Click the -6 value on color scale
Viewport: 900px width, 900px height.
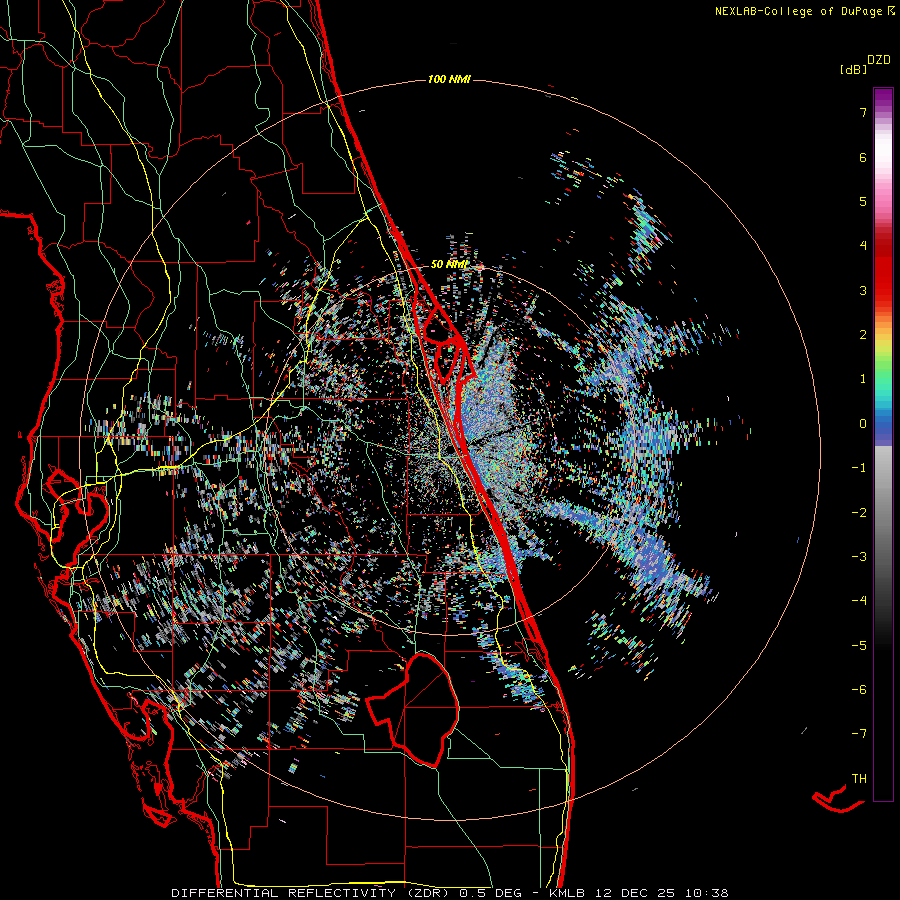[859, 690]
